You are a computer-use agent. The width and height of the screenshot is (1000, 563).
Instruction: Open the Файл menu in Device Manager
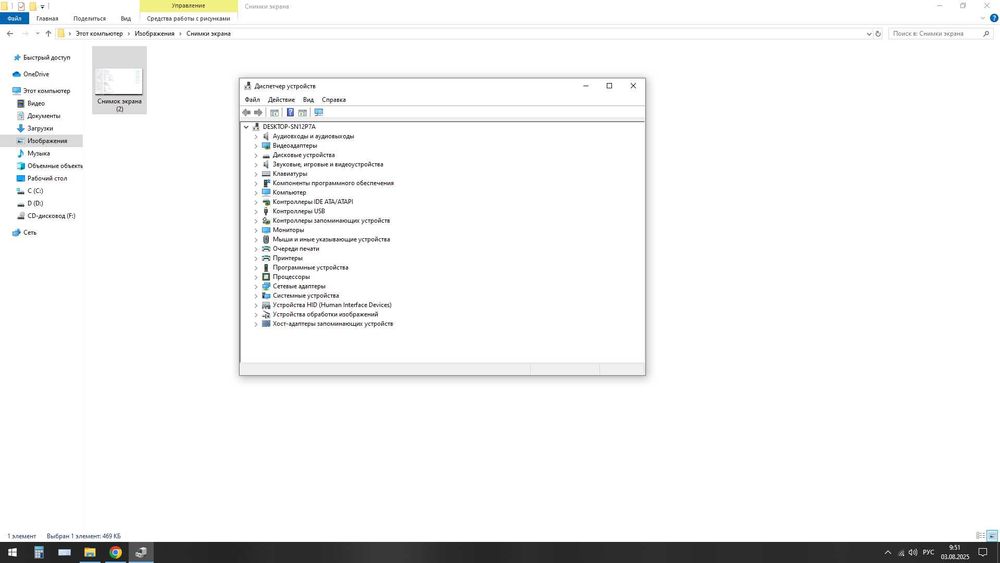[x=252, y=99]
